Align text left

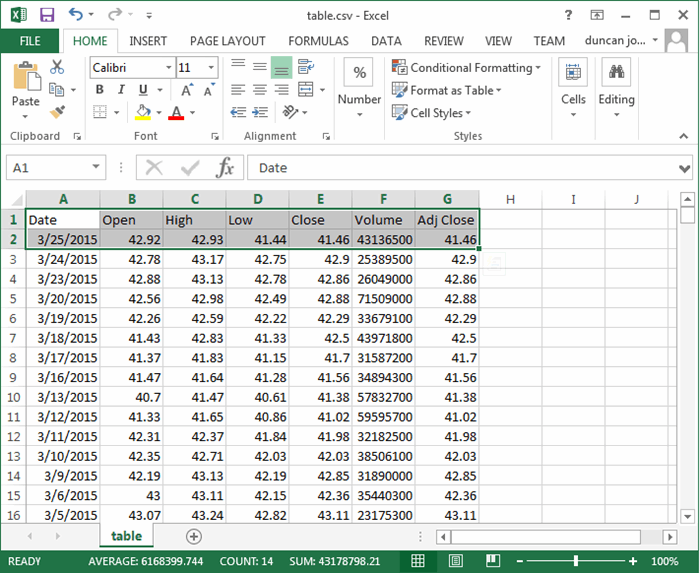[238, 90]
